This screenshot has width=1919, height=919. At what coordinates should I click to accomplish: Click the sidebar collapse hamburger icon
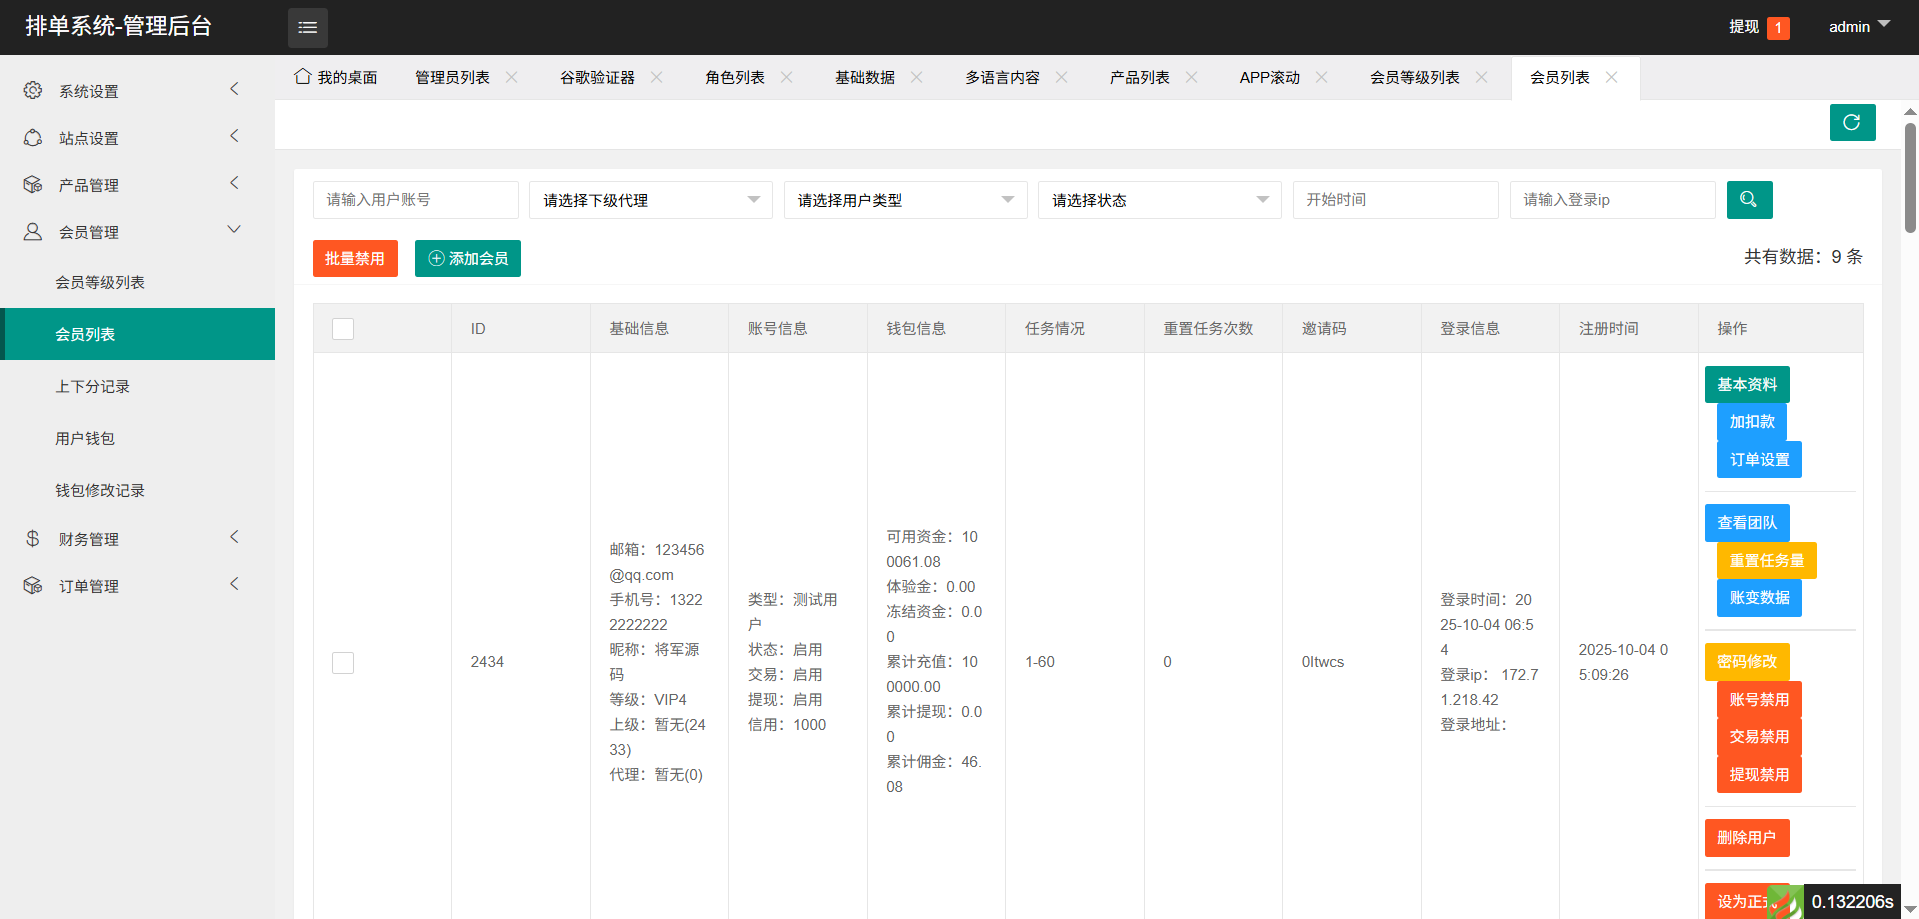pos(307,28)
